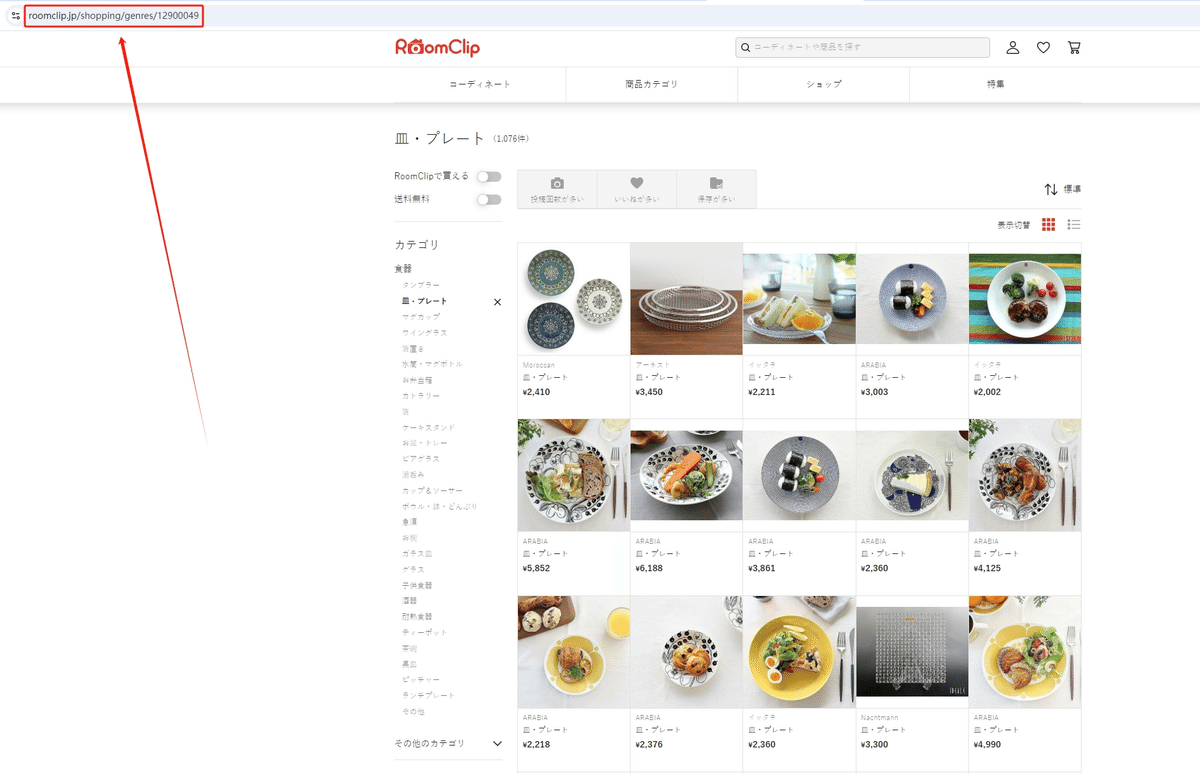The width and height of the screenshot is (1200, 774).
Task: Select the ワイングラス category
Action: click(x=425, y=332)
